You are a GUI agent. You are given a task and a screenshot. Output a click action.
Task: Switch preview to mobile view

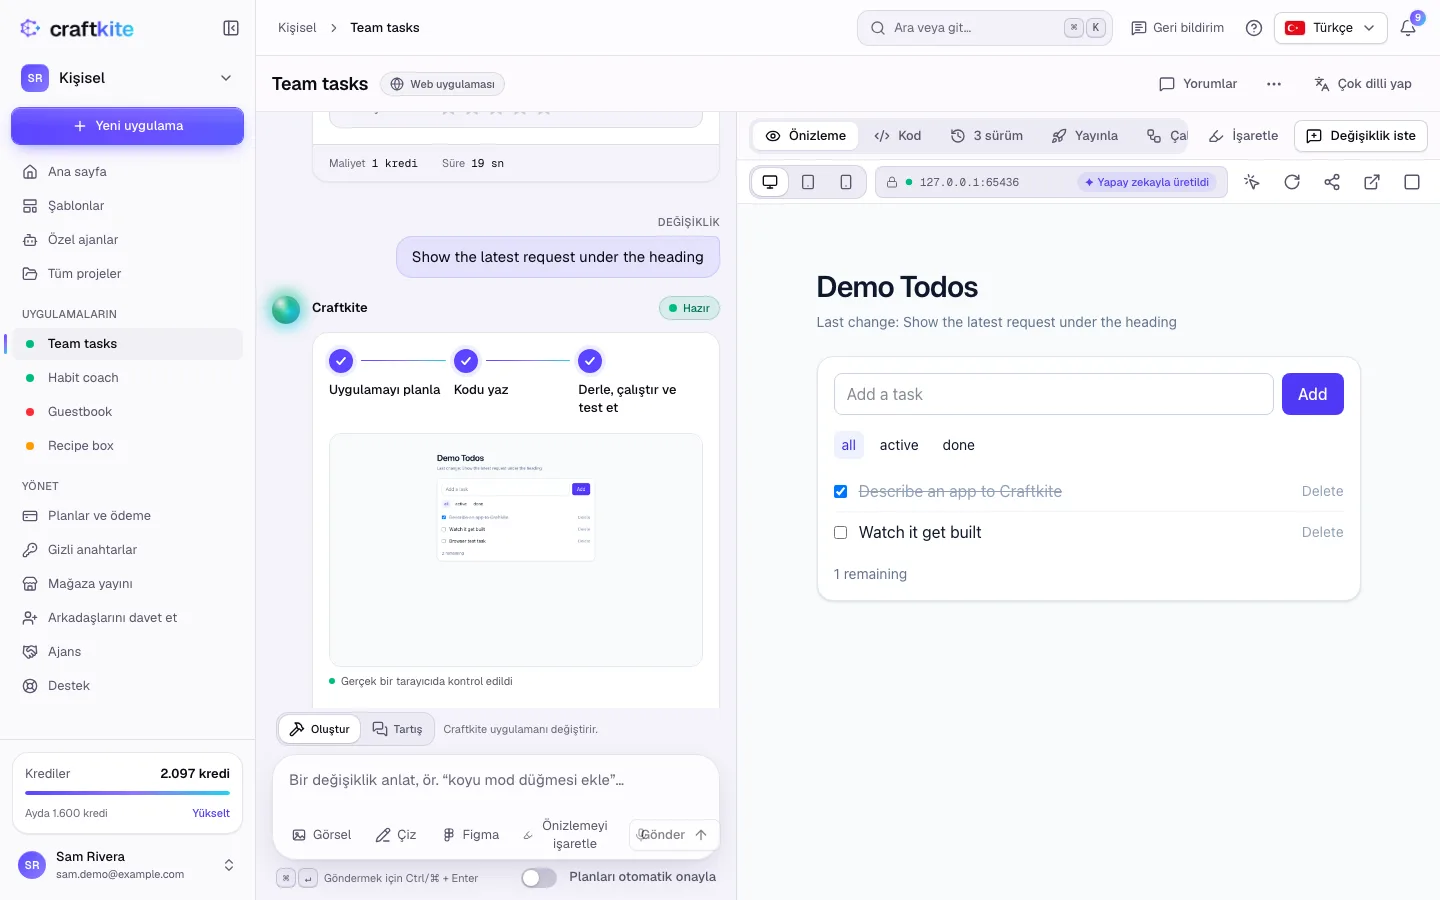click(x=846, y=182)
